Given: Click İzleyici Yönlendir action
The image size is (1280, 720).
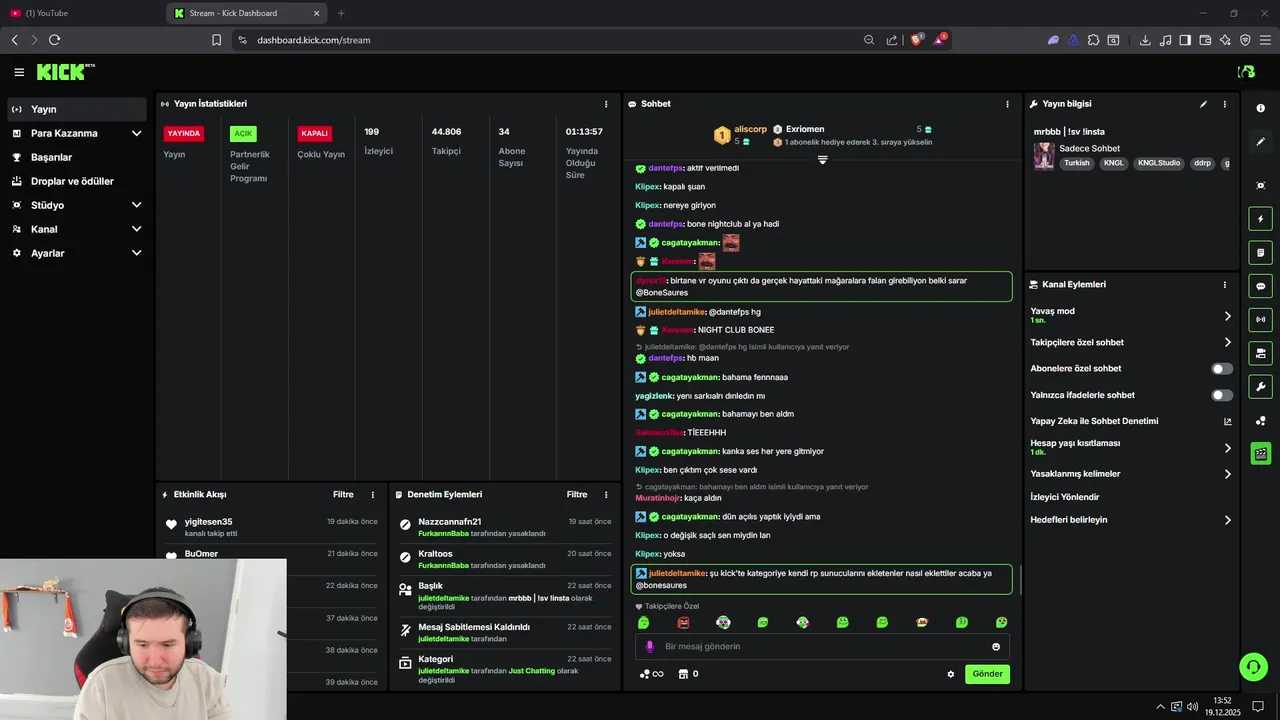Looking at the screenshot, I should tap(1064, 497).
